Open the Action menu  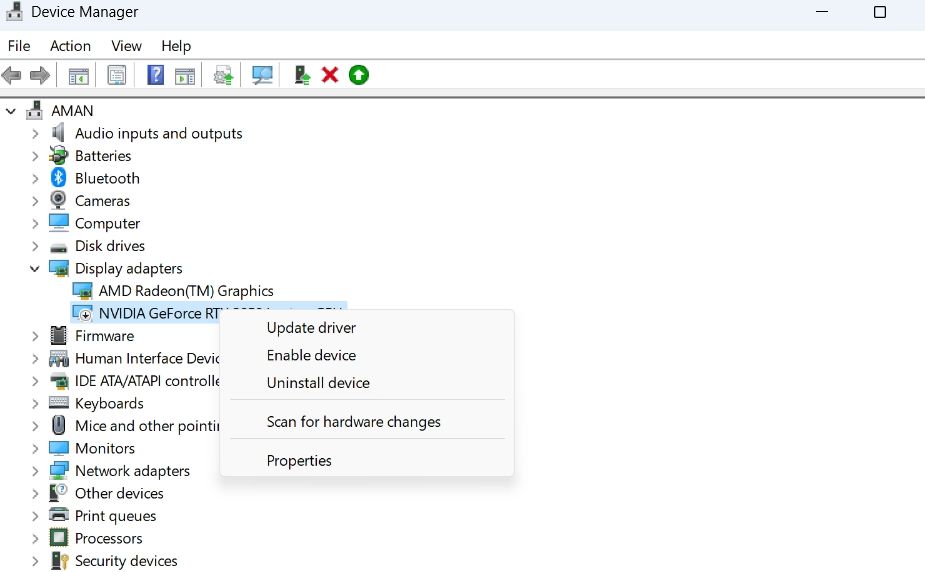click(x=70, y=46)
